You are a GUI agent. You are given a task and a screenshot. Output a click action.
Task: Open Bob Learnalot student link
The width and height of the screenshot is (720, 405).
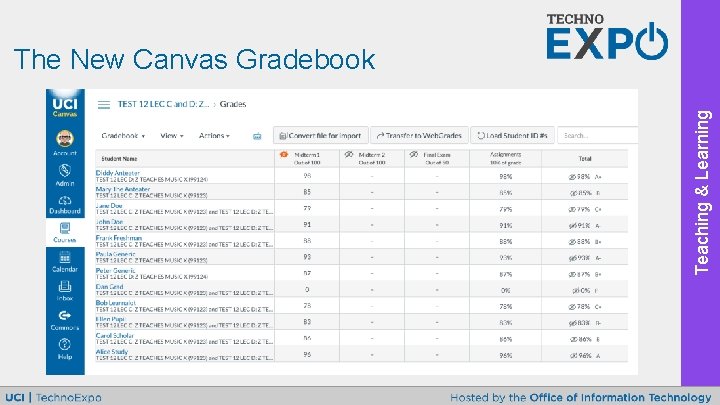pyautogui.click(x=116, y=303)
